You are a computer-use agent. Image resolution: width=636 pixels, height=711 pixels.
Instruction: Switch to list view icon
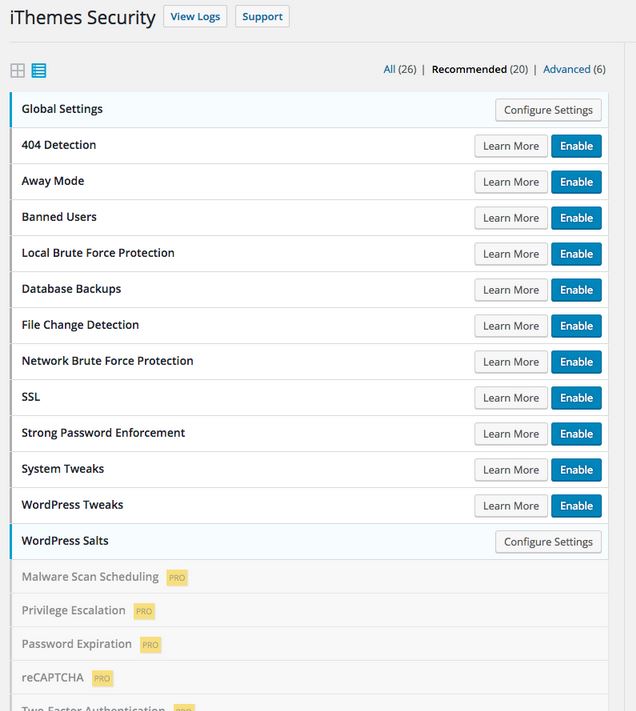coord(39,70)
